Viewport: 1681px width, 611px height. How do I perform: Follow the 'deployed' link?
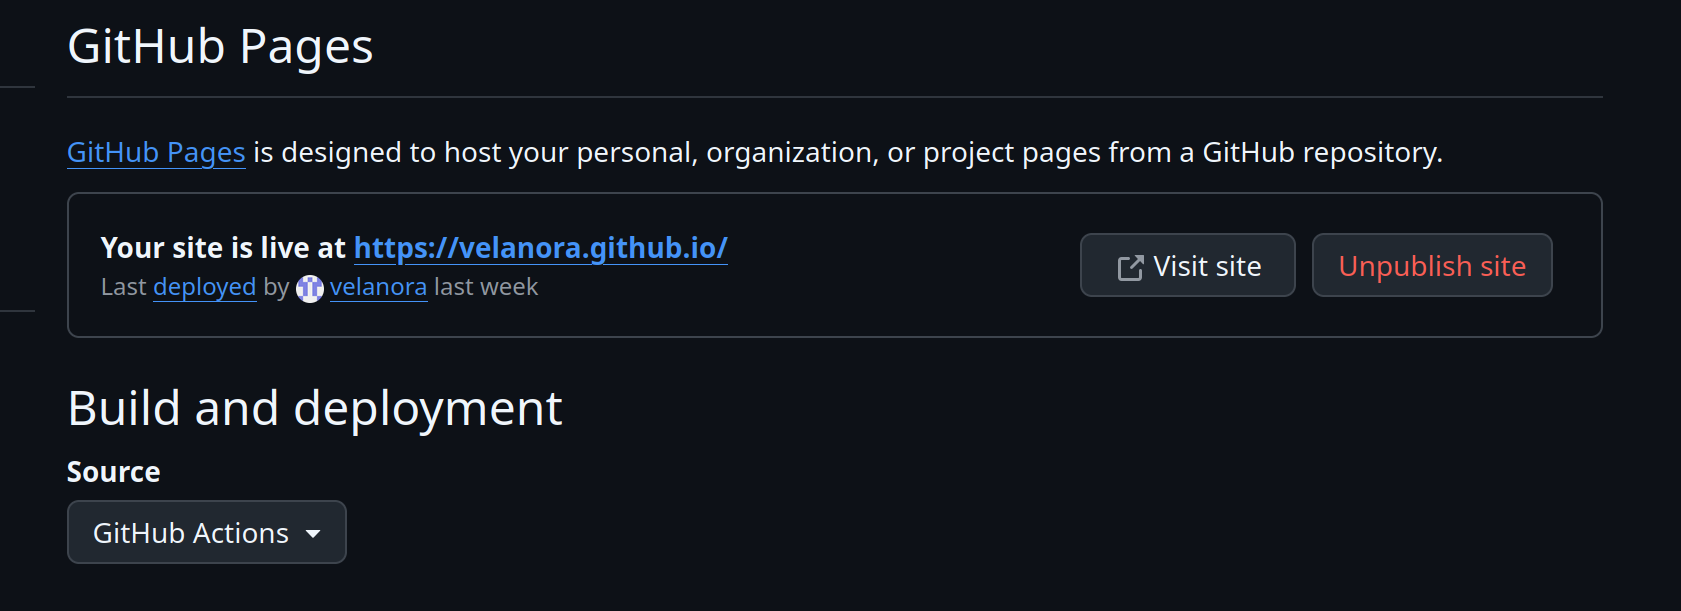(205, 287)
